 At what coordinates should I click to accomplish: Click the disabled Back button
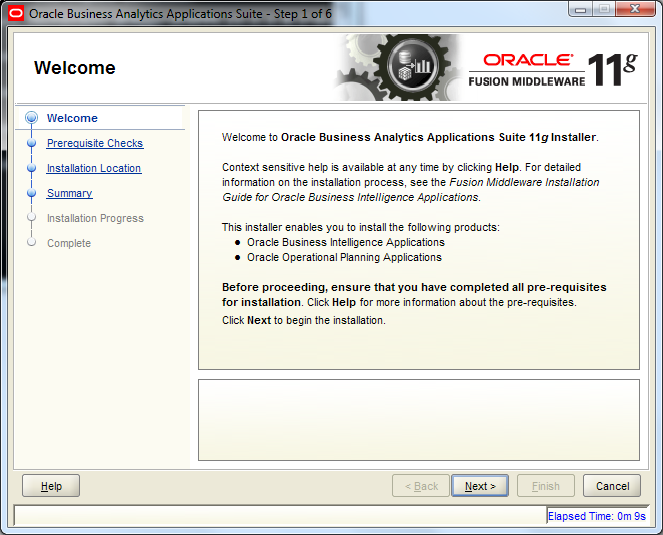click(x=421, y=486)
